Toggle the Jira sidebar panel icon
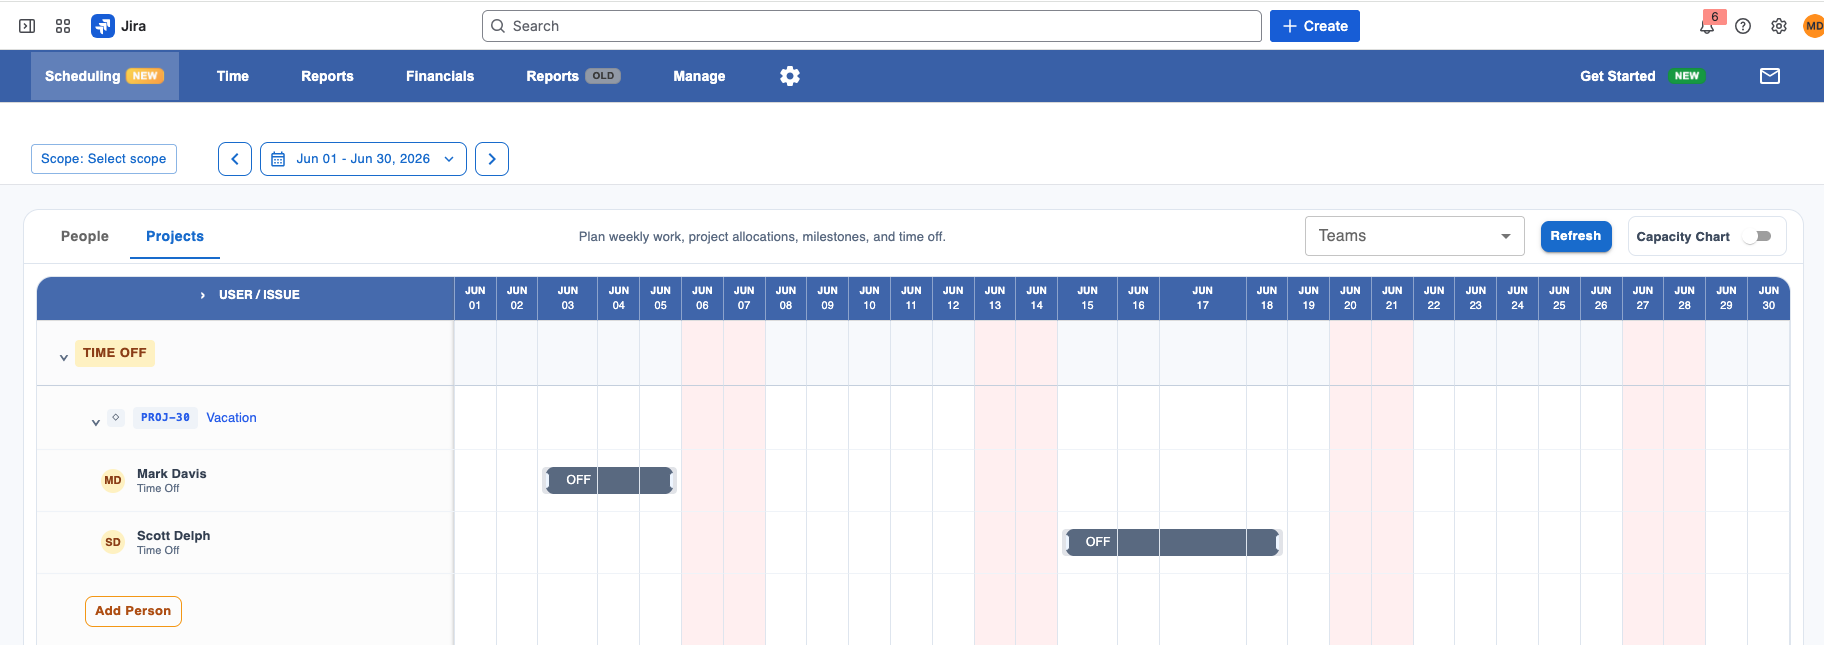The image size is (1824, 645). 27,26
